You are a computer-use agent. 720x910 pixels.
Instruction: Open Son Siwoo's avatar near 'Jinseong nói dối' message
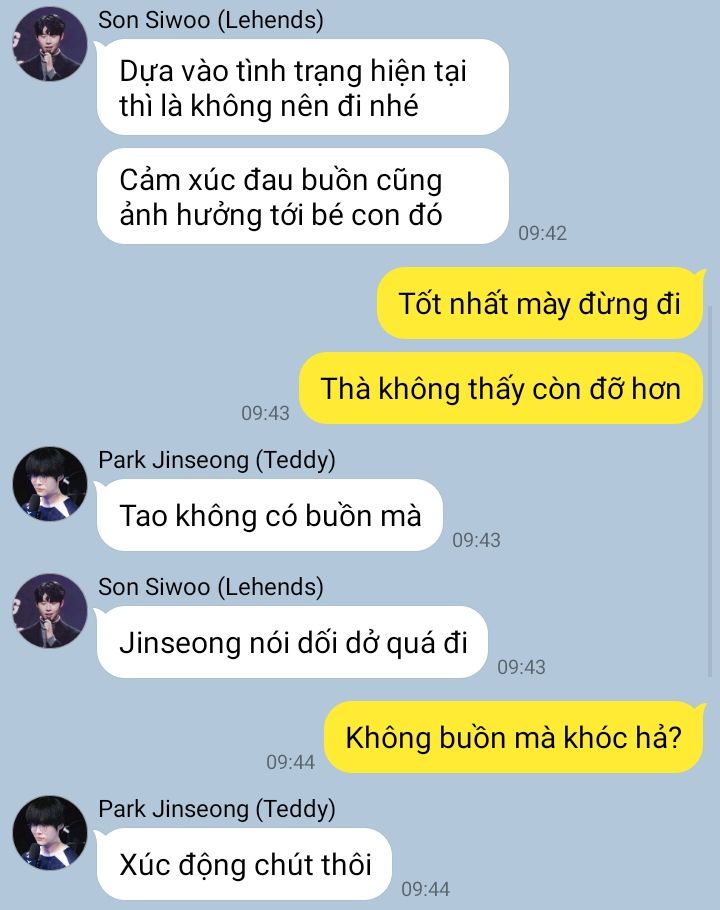(50, 611)
